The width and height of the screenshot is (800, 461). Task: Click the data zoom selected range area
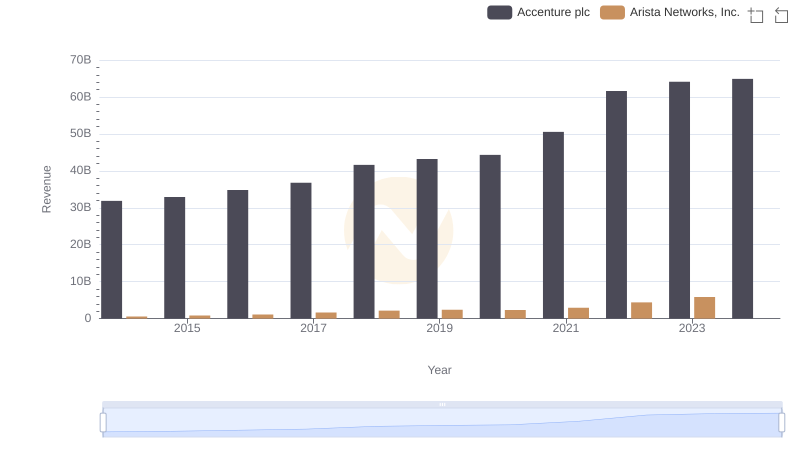coord(442,423)
